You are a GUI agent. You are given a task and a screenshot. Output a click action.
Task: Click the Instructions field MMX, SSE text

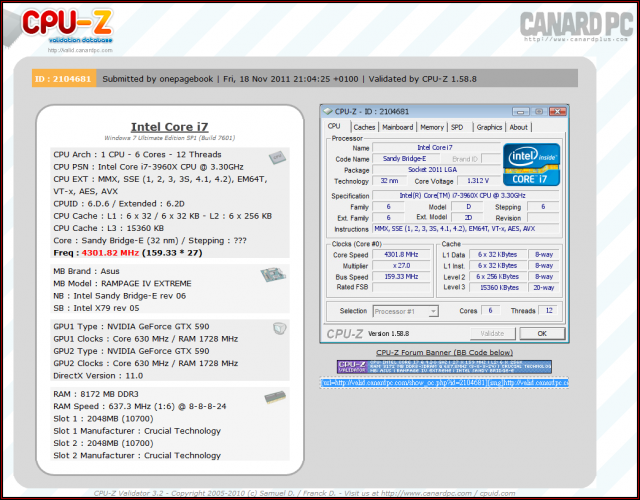466,229
